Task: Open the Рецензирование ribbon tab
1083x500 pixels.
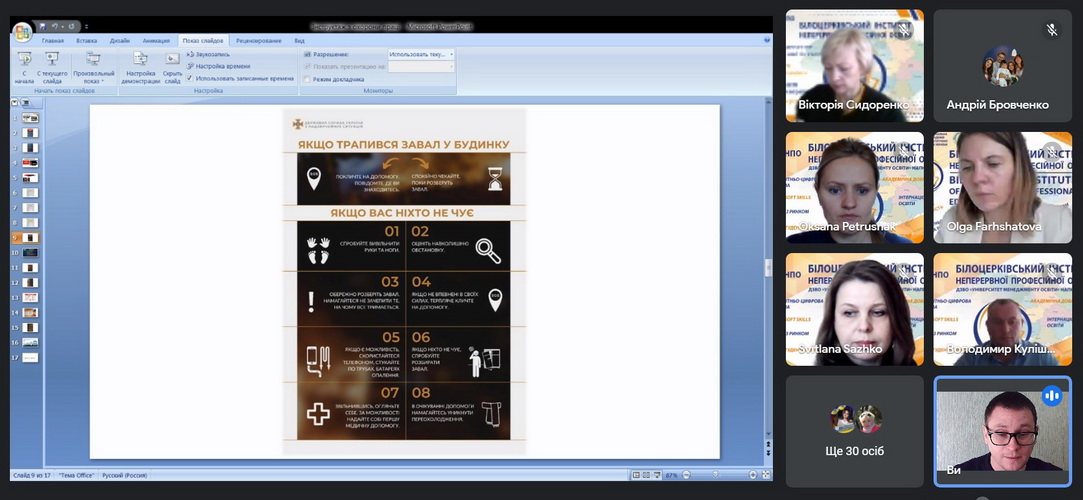Action: click(259, 41)
